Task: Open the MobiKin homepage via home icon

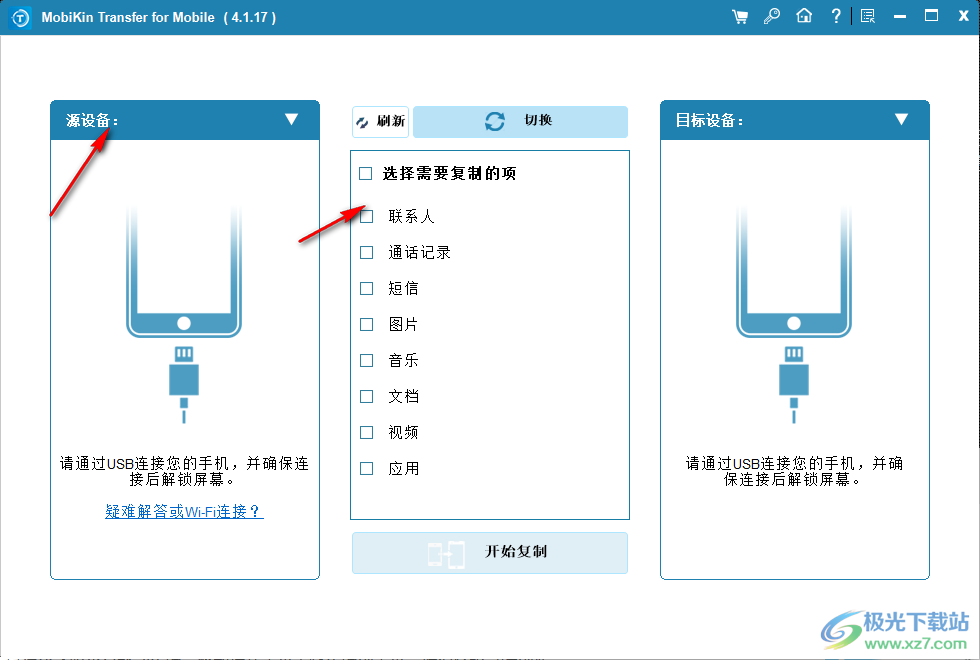Action: pos(804,15)
